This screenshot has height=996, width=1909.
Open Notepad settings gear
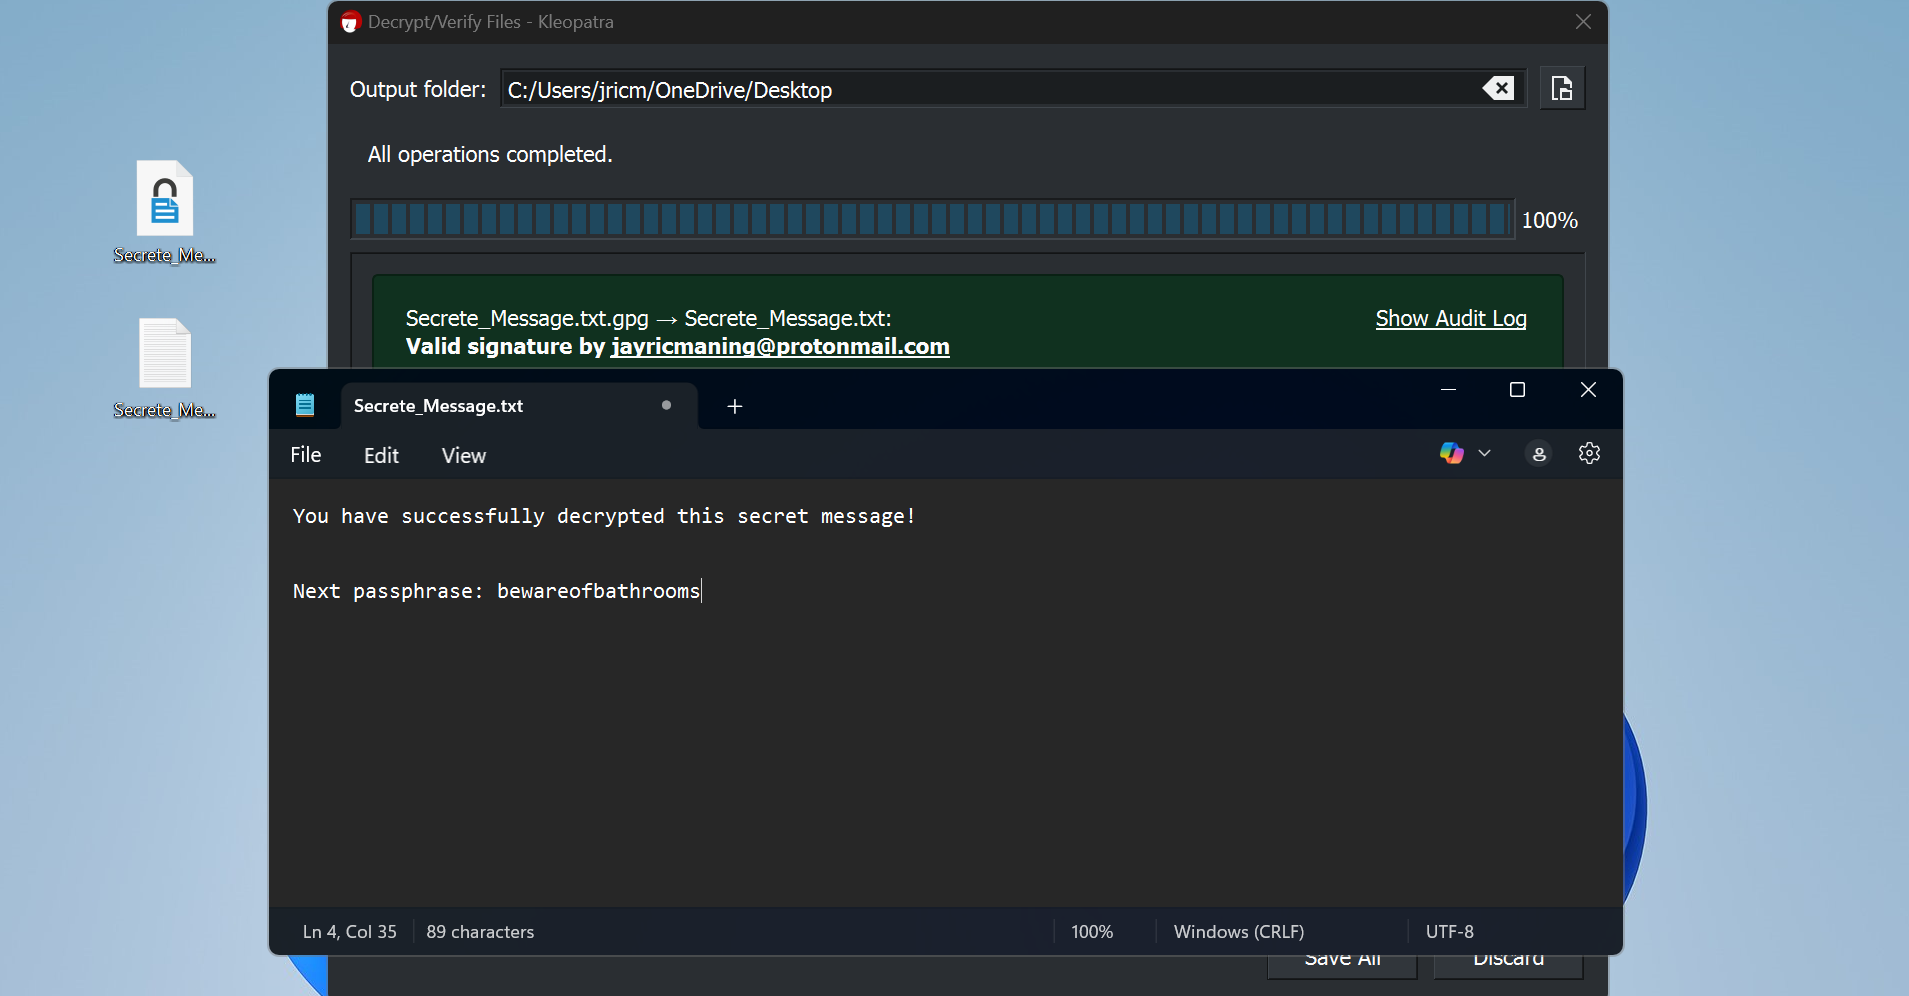click(1589, 454)
